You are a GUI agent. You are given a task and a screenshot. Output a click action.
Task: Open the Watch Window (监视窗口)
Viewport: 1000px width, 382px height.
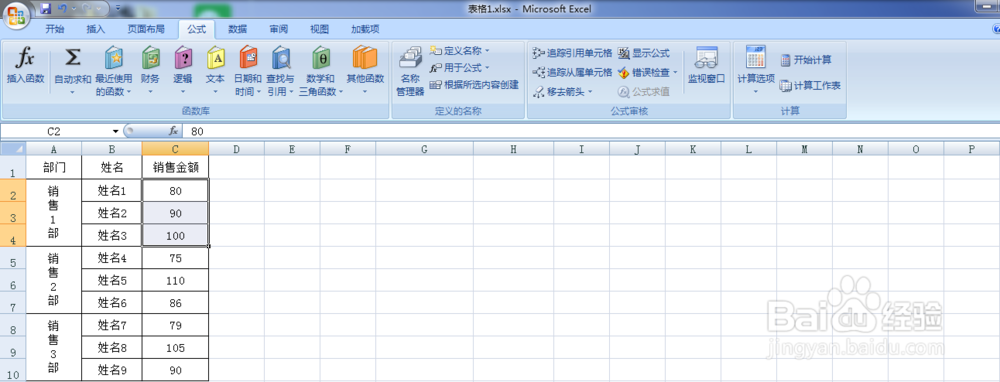pos(707,66)
